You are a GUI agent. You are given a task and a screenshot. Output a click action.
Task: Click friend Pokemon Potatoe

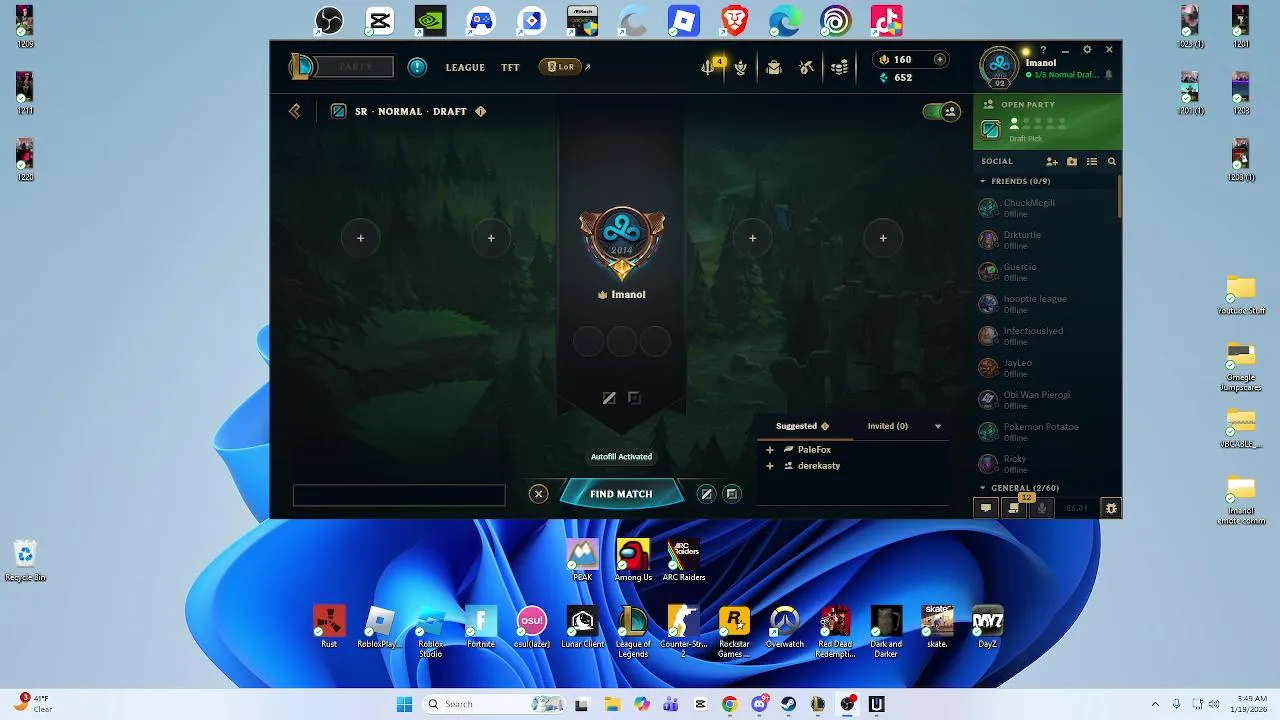(1046, 431)
